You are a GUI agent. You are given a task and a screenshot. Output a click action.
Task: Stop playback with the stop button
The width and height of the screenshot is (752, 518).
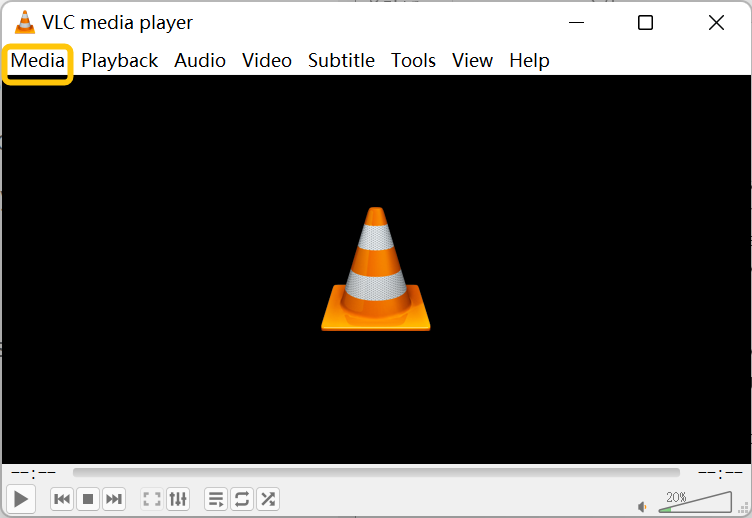click(88, 498)
